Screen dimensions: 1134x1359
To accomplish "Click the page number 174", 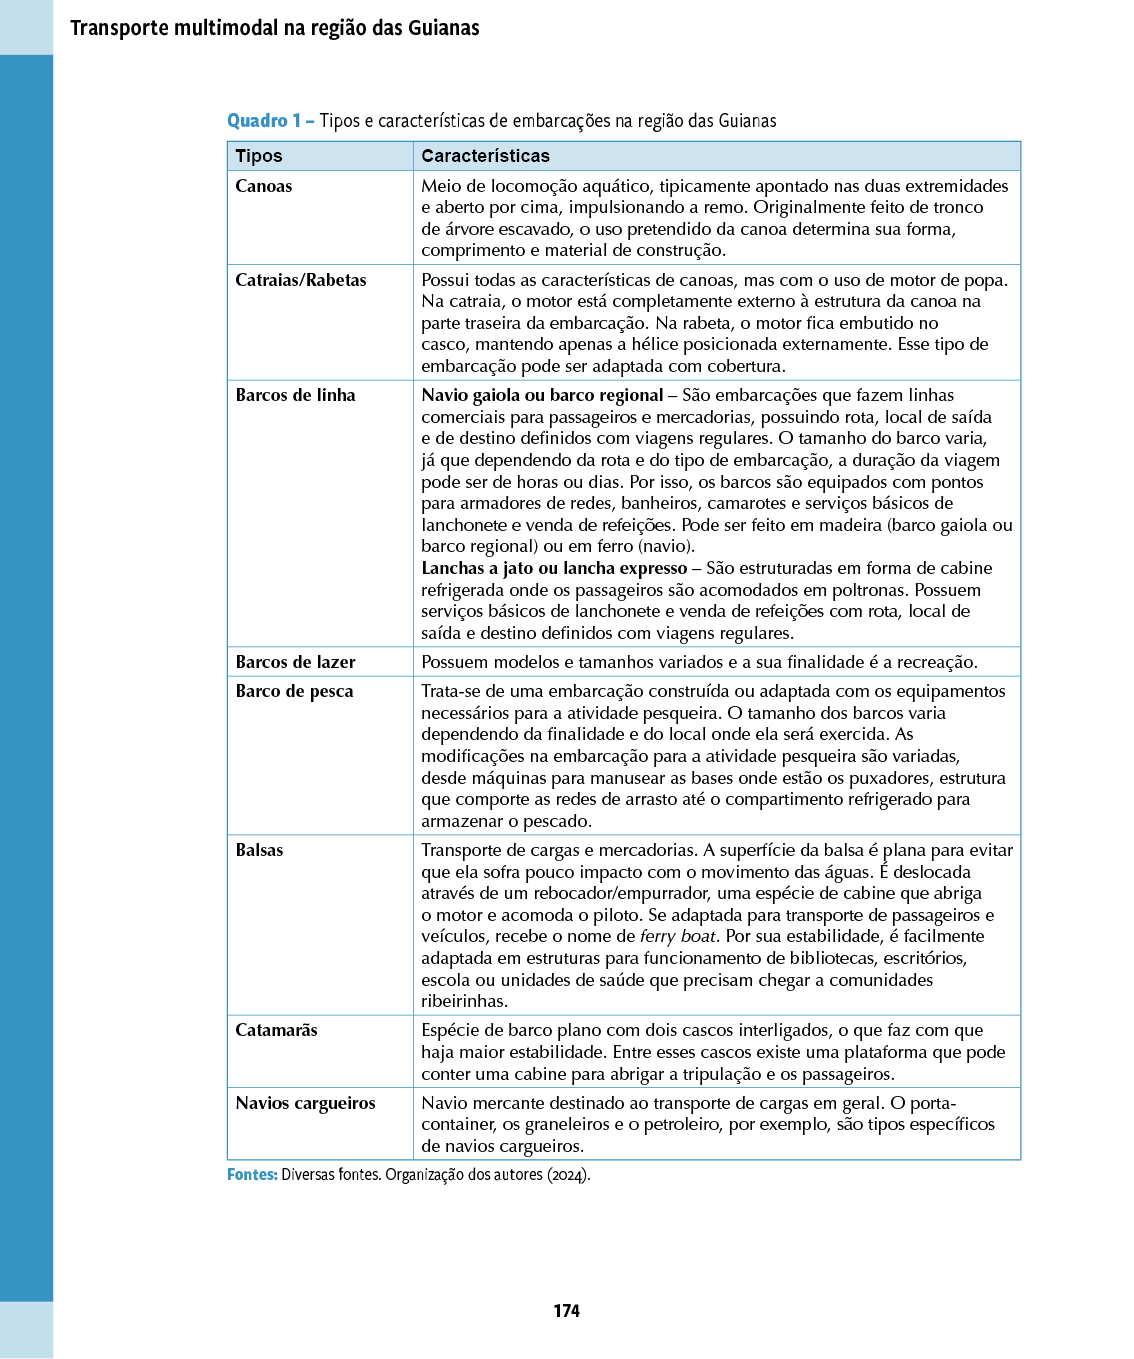I will click(x=566, y=1311).
